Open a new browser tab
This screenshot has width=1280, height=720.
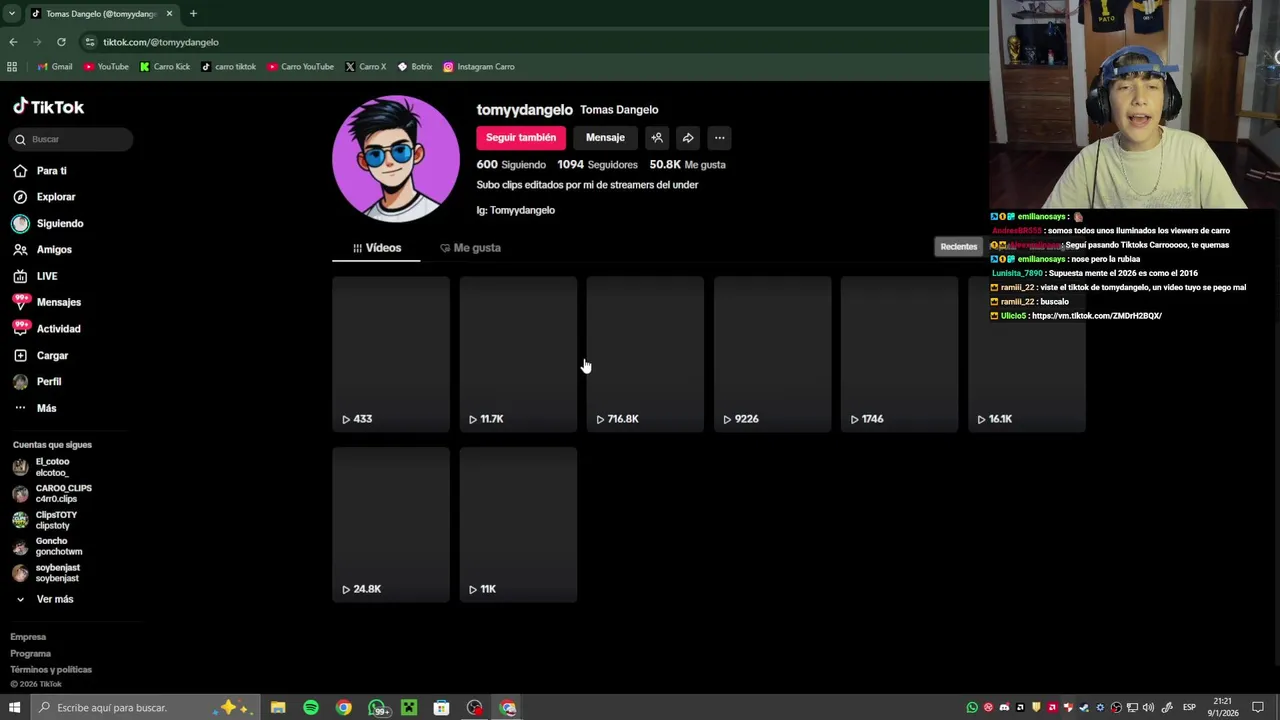click(193, 13)
